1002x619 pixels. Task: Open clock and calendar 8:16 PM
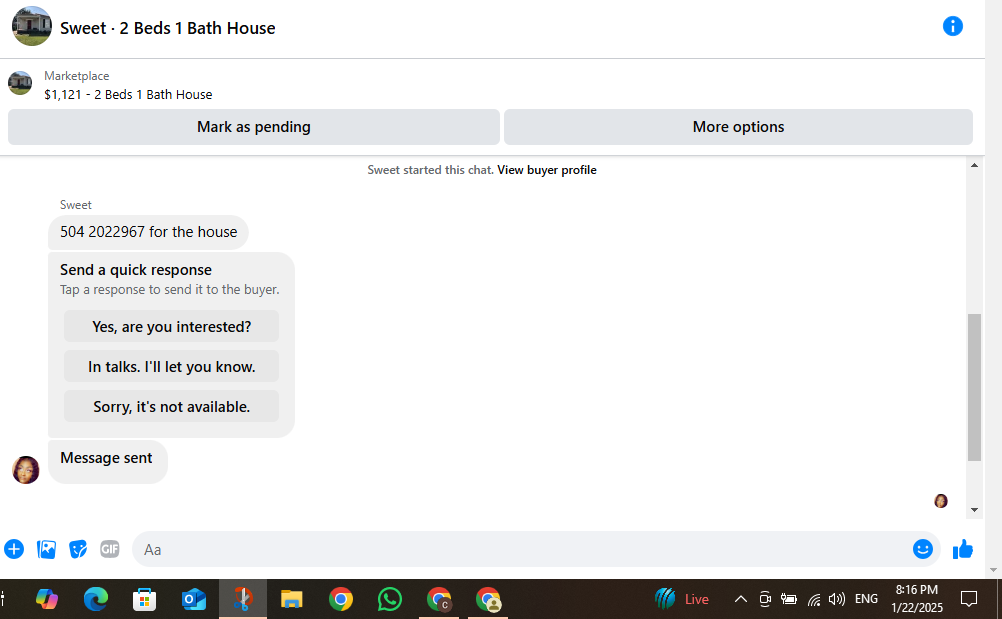[917, 599]
